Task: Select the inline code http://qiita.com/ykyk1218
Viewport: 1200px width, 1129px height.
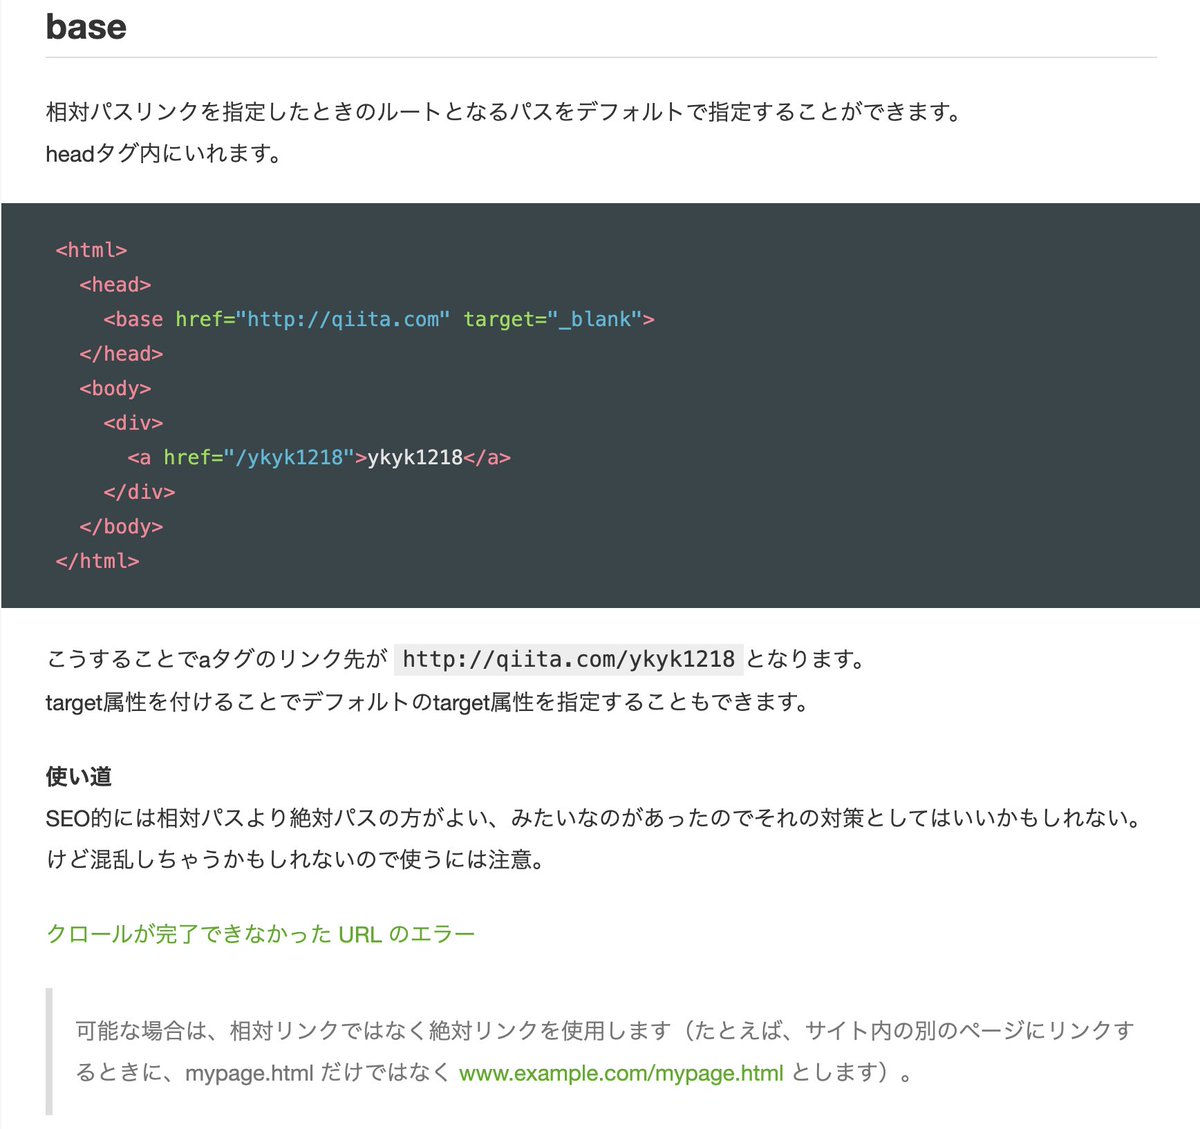Action: coord(568,659)
